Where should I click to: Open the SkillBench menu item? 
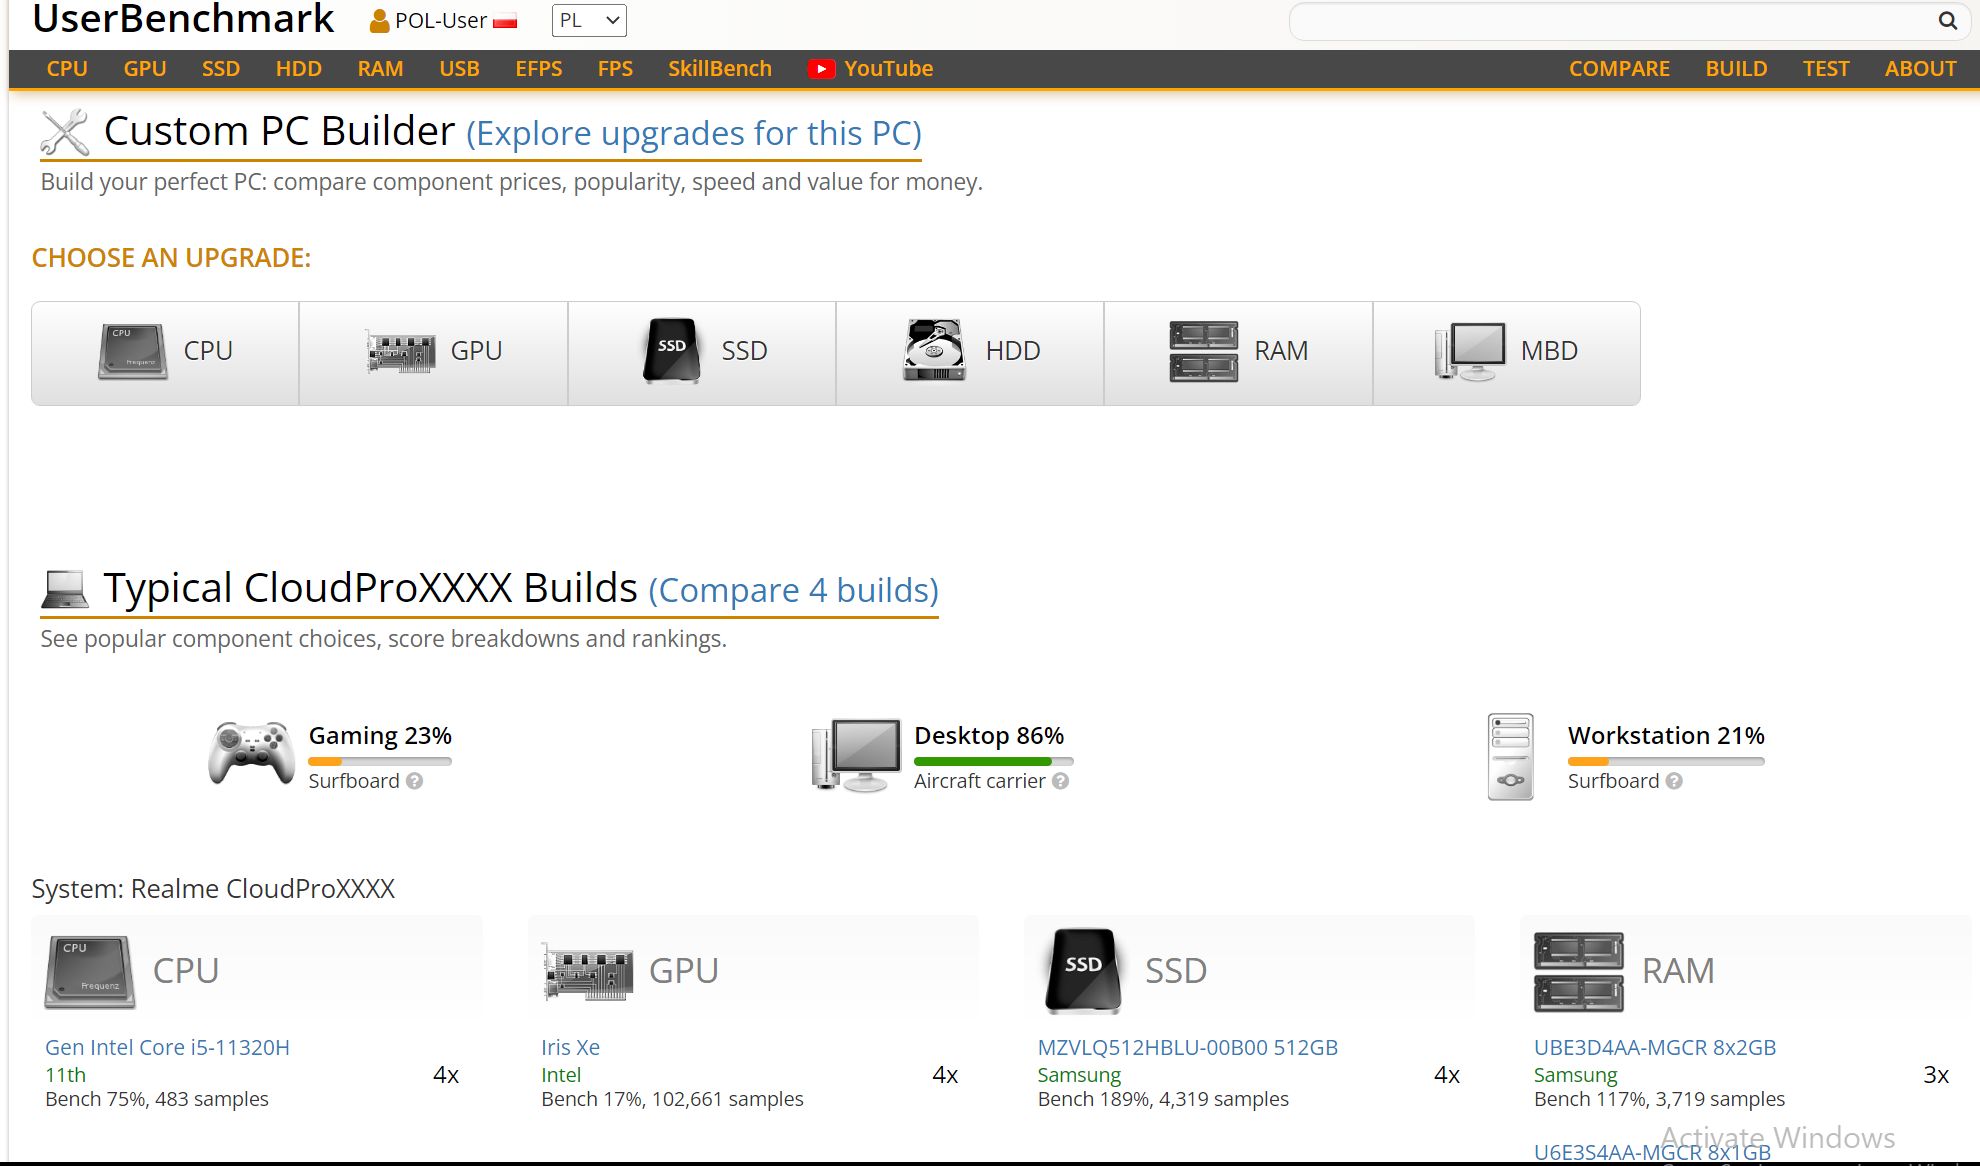click(719, 69)
